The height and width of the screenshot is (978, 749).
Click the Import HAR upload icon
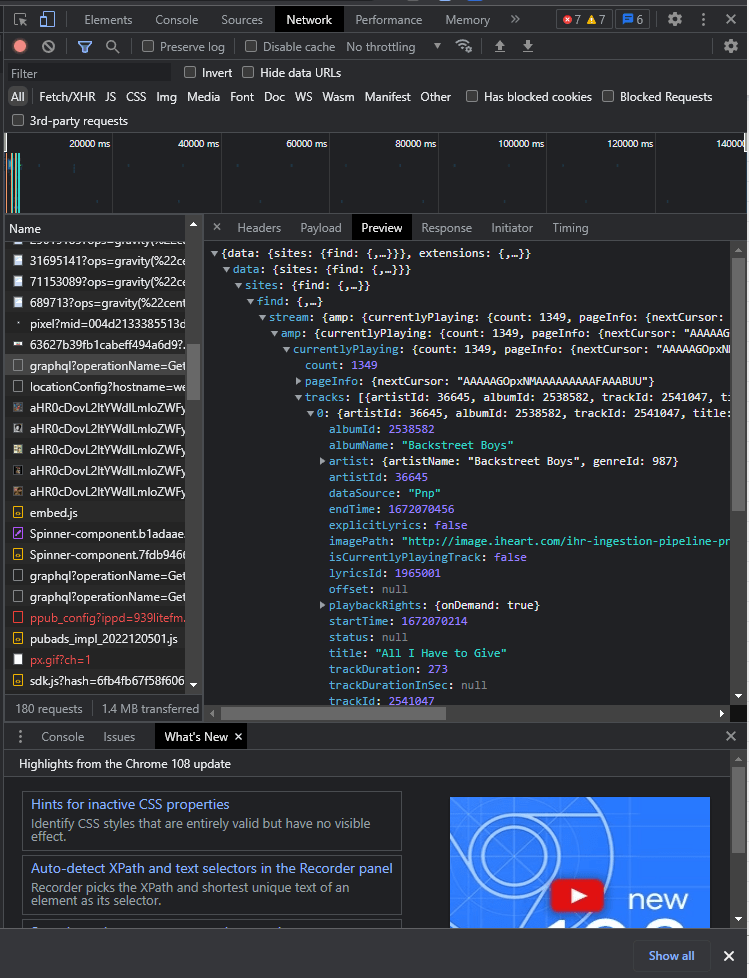(500, 46)
